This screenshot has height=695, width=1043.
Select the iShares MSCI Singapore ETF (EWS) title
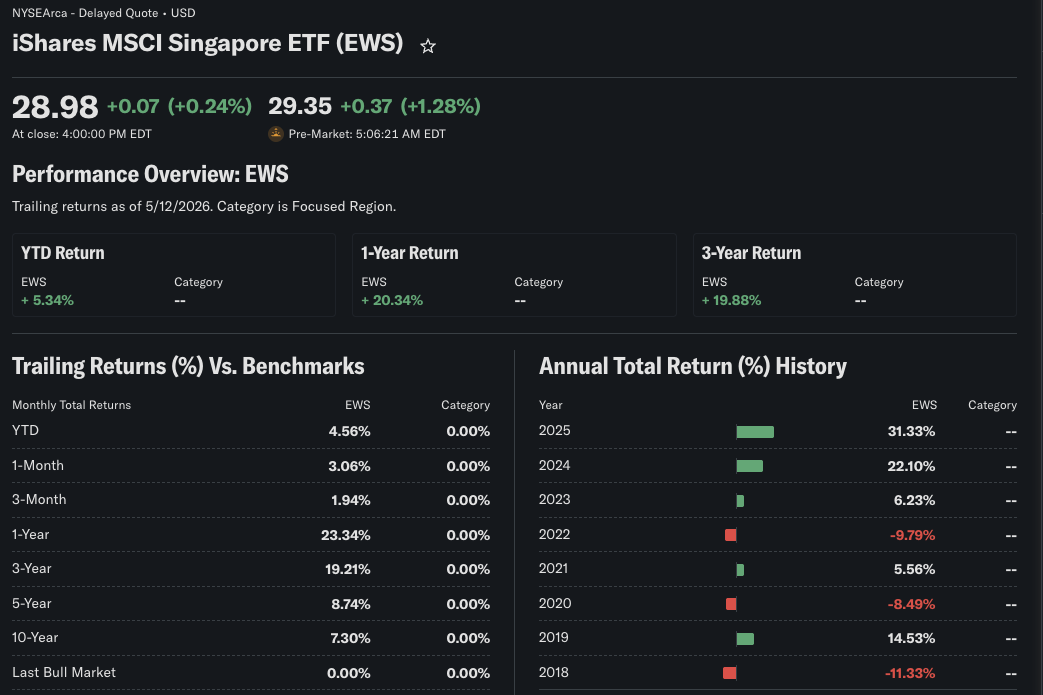[x=208, y=43]
